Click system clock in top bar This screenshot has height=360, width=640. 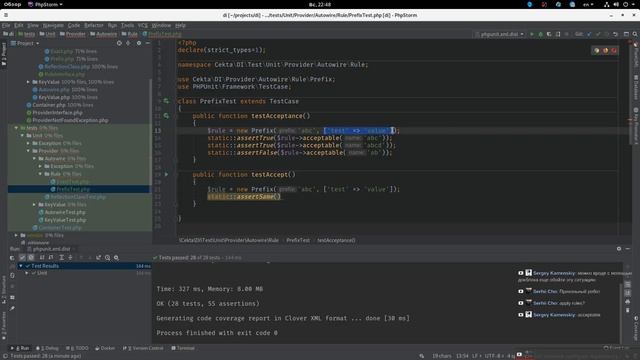pos(320,4)
